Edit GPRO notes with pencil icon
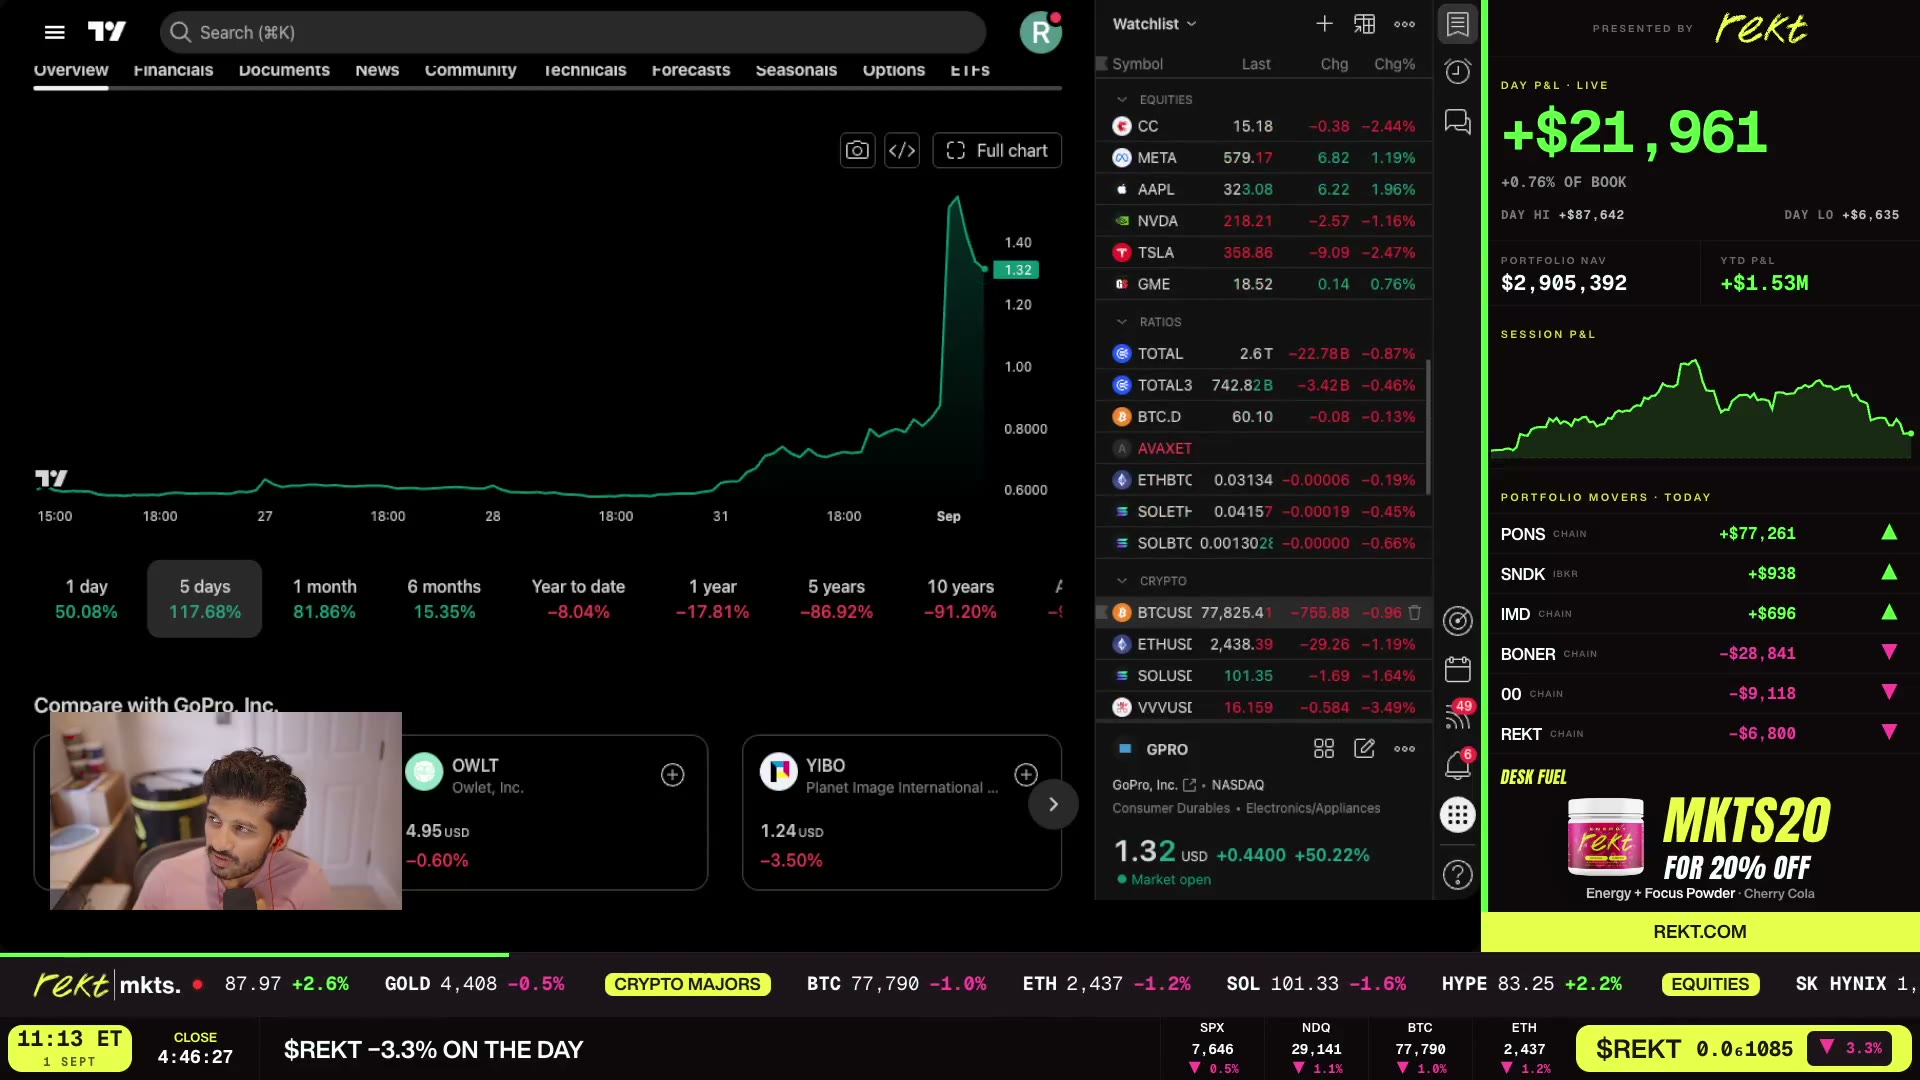Screen dimensions: 1920x1080 pyautogui.click(x=1364, y=749)
